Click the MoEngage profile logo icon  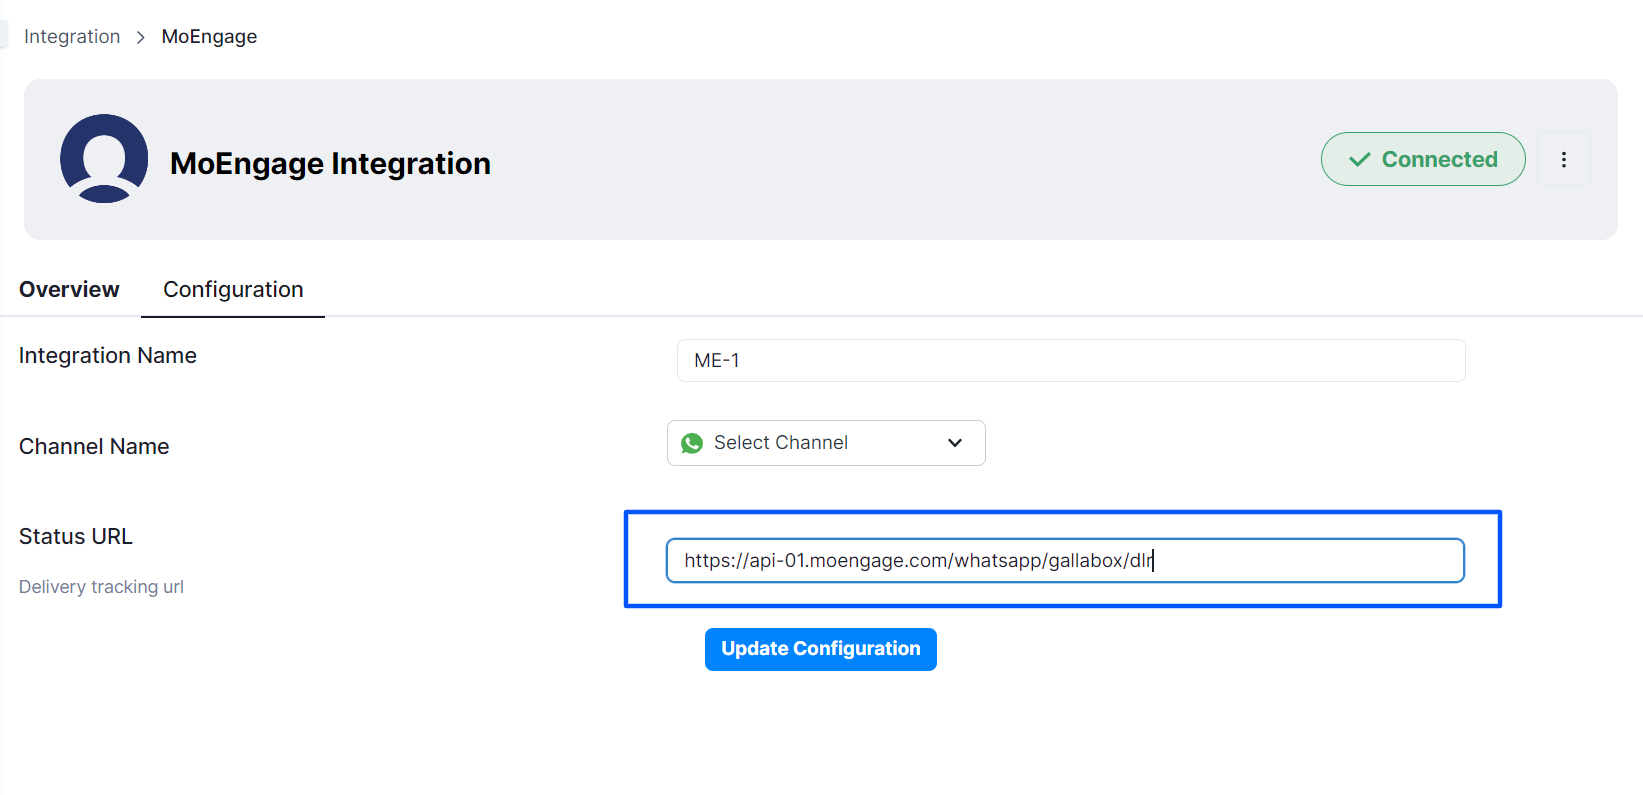[x=104, y=159]
